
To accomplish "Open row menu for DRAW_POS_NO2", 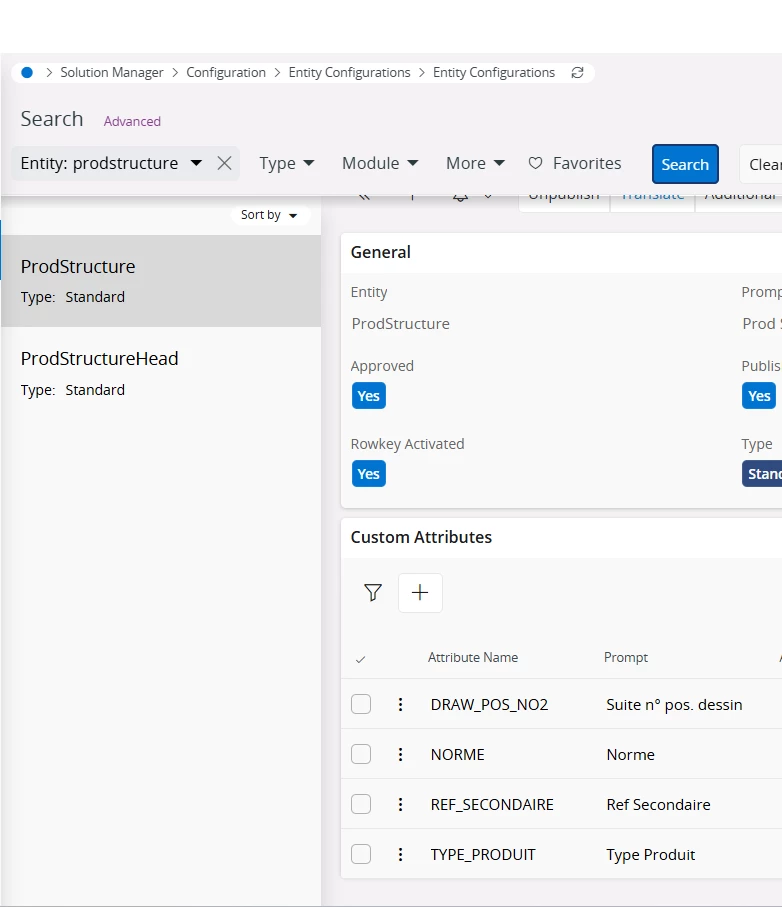I will [400, 705].
